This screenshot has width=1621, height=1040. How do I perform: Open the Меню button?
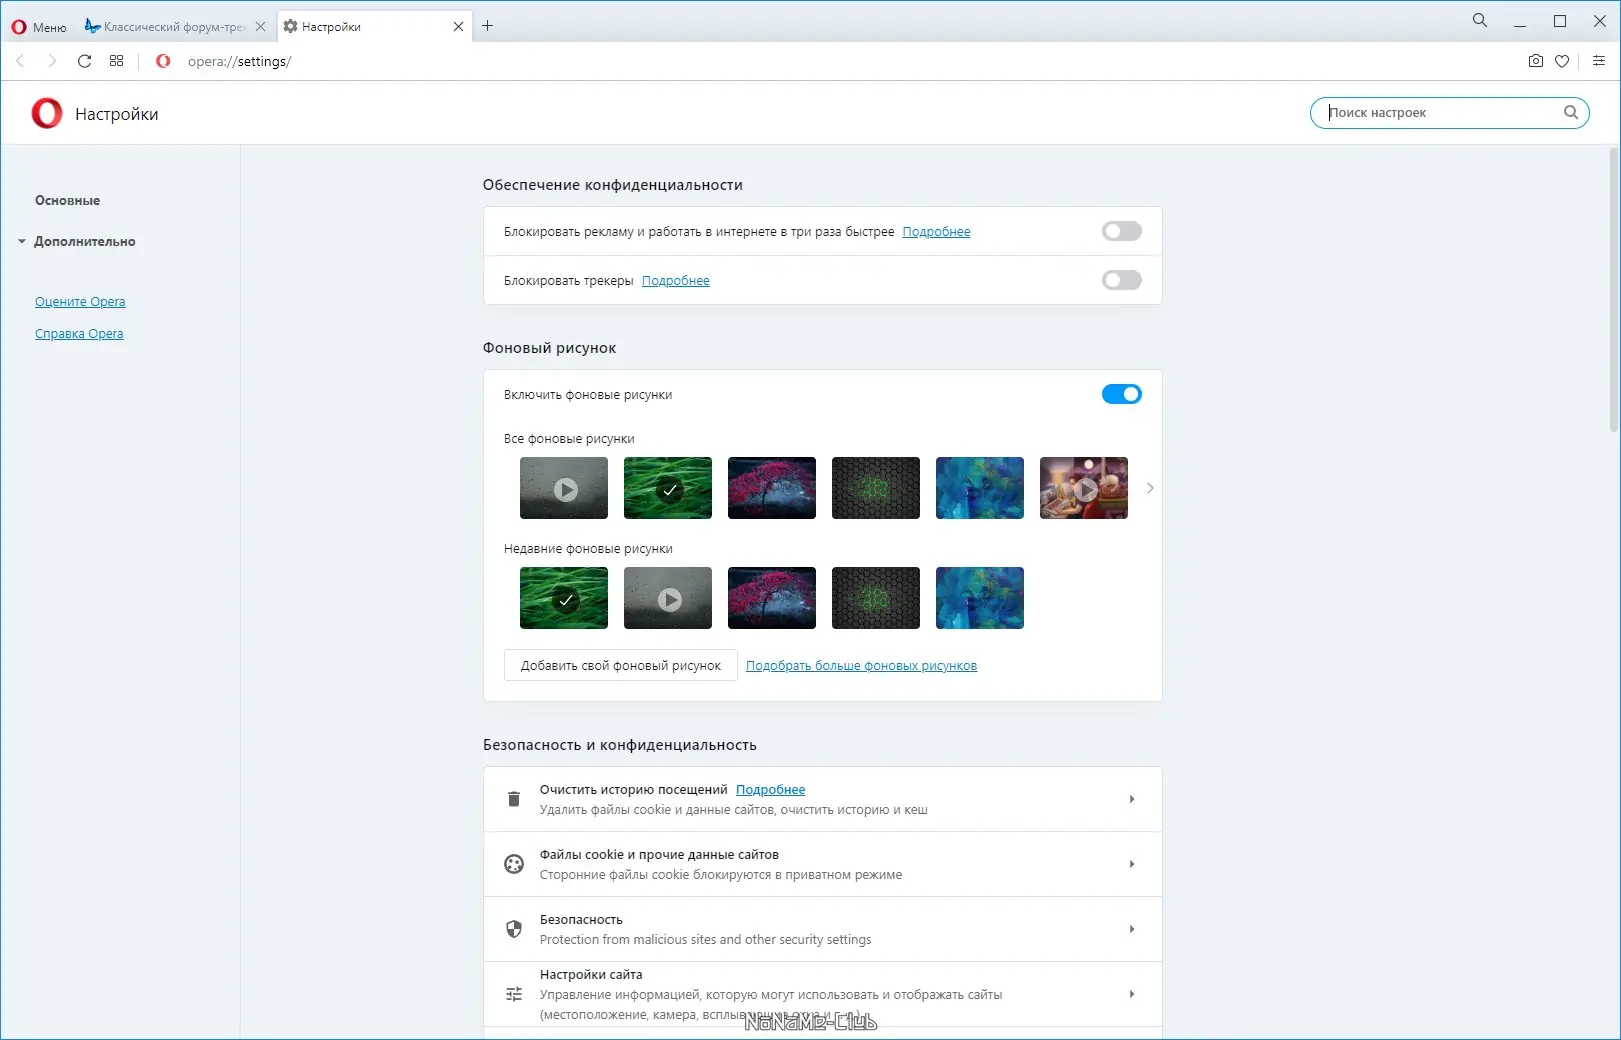pyautogui.click(x=38, y=26)
